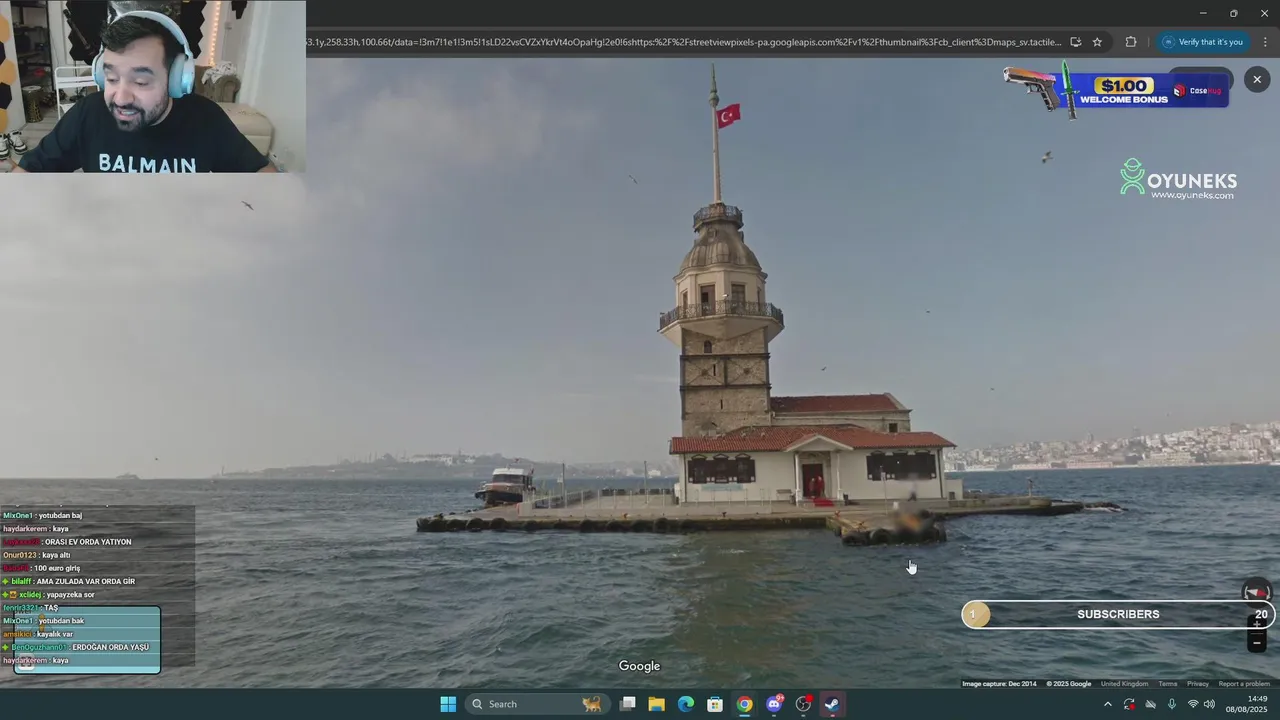
Task: Click the crossed-out cloud tray icon
Action: pyautogui.click(x=1150, y=704)
